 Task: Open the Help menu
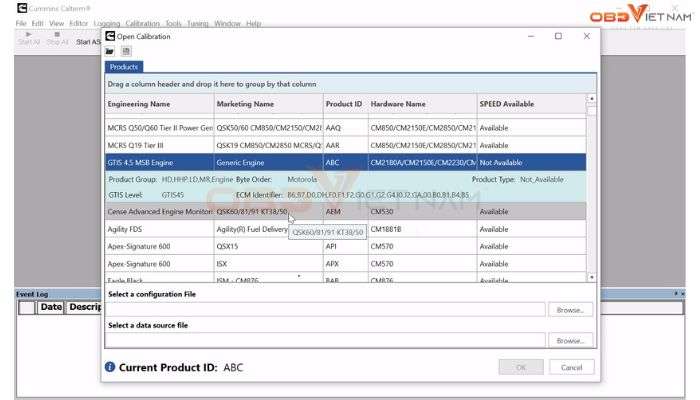pyautogui.click(x=254, y=23)
